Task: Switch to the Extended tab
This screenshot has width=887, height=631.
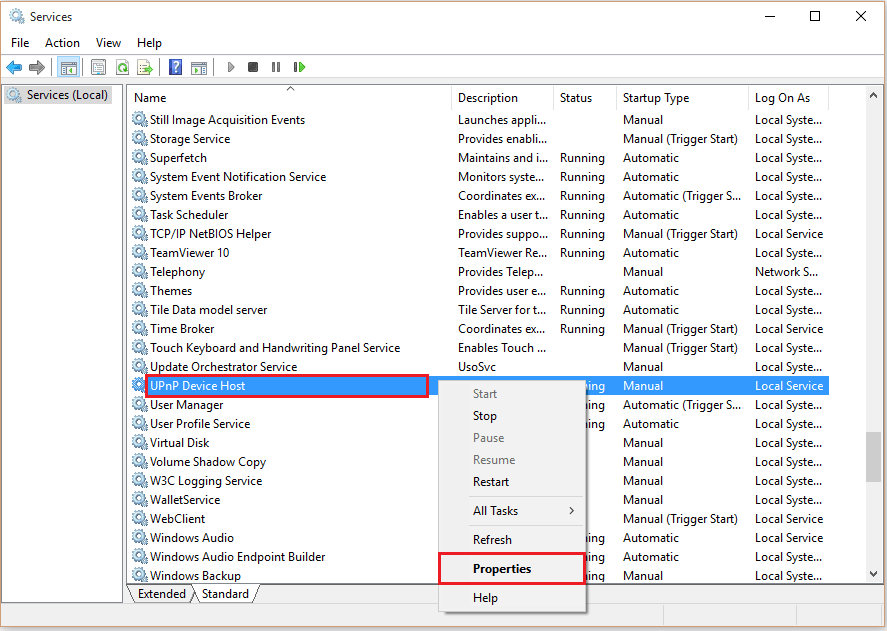Action: pyautogui.click(x=161, y=594)
